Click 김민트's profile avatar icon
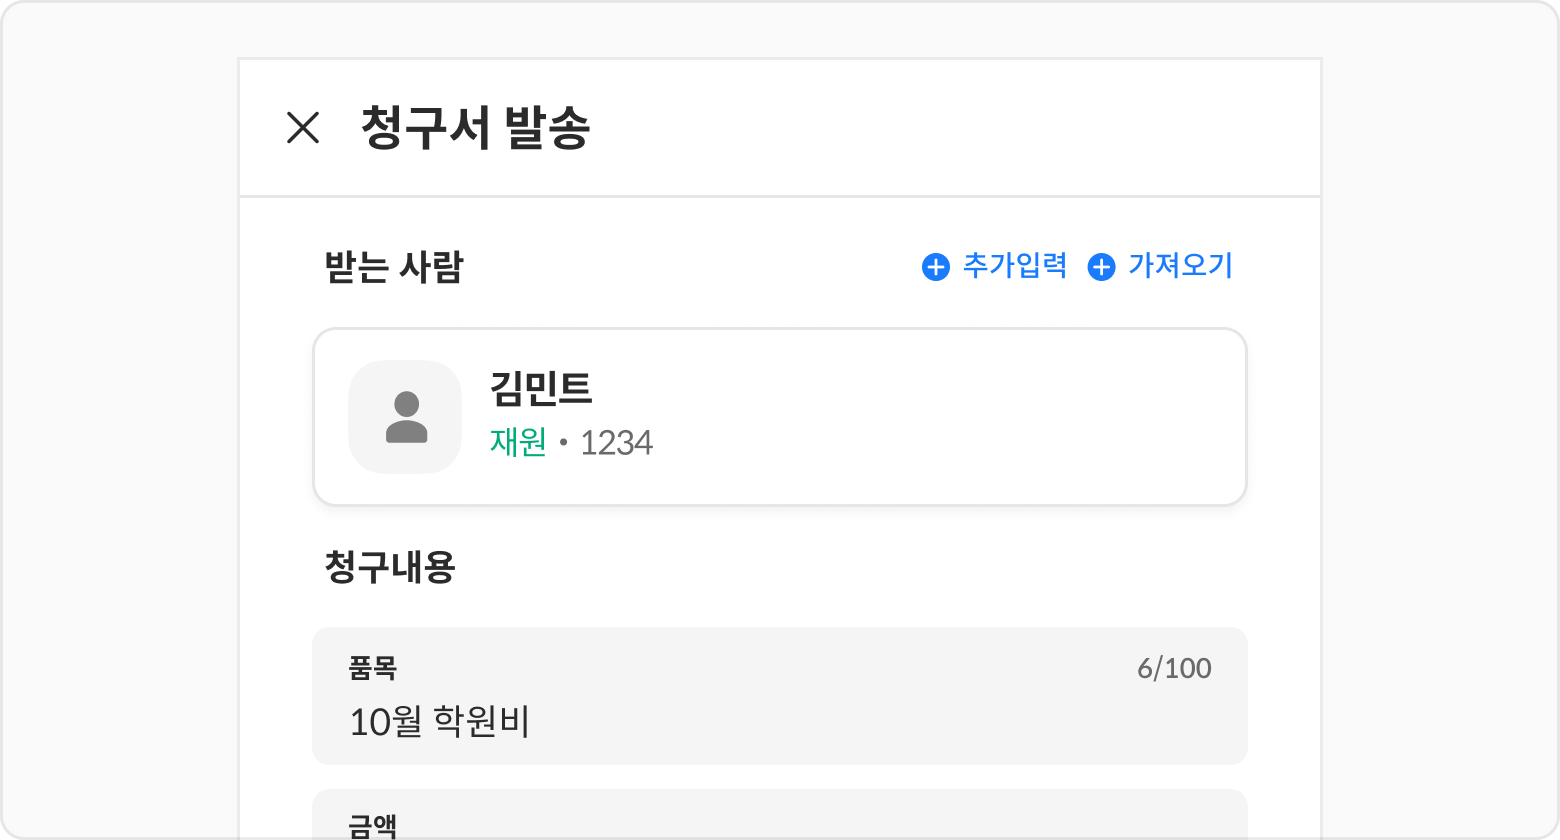 (405, 417)
